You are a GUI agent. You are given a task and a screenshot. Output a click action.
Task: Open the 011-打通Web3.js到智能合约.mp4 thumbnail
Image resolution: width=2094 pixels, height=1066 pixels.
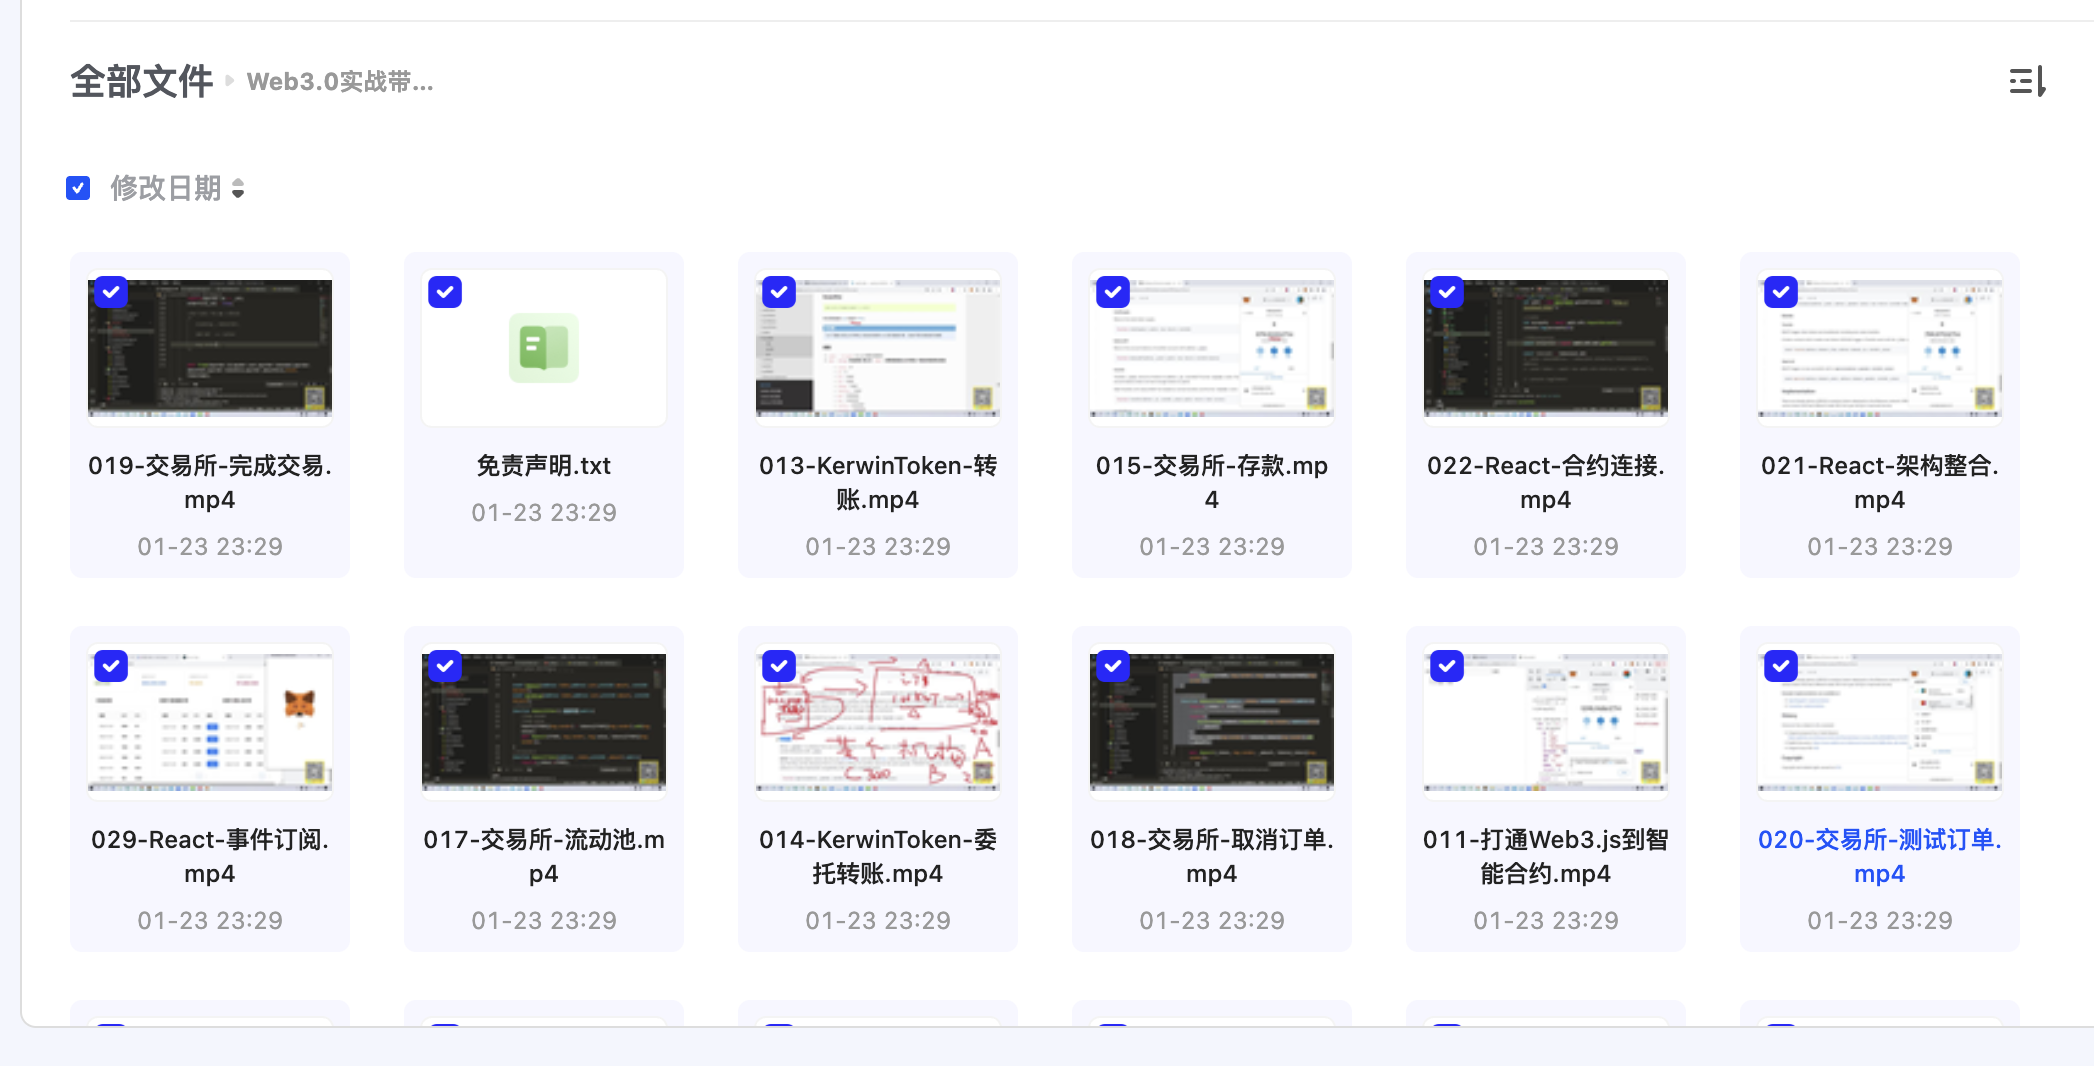pyautogui.click(x=1545, y=722)
